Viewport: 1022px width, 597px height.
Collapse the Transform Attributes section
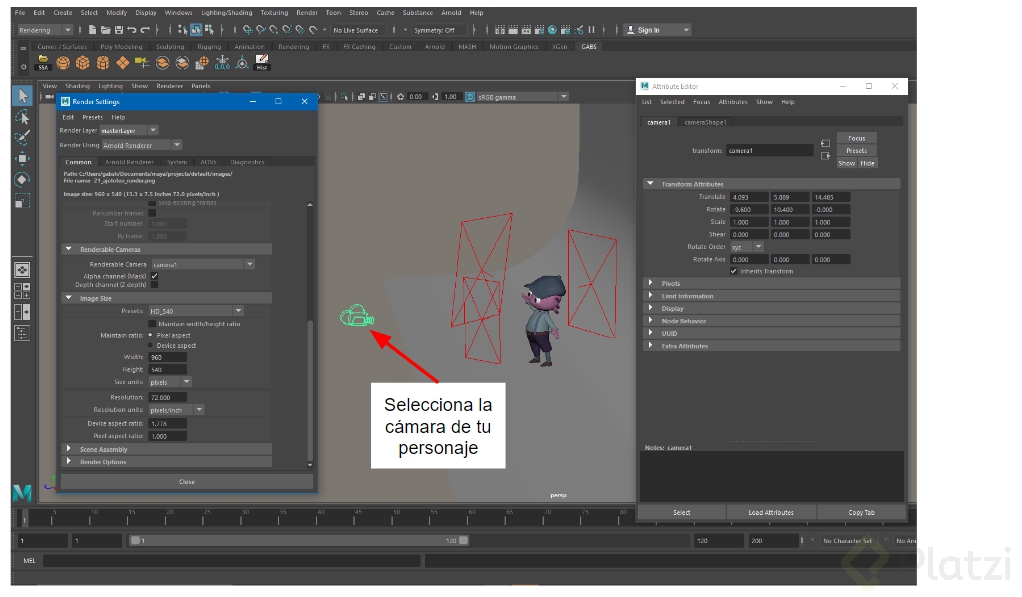click(772, 184)
